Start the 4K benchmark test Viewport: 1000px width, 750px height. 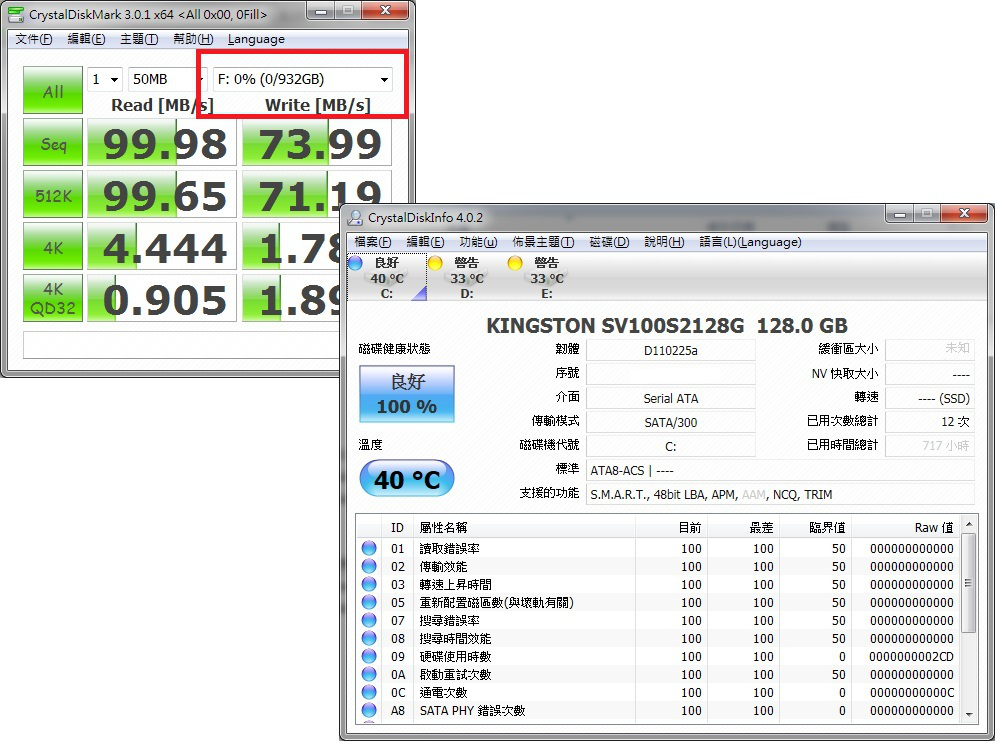53,246
